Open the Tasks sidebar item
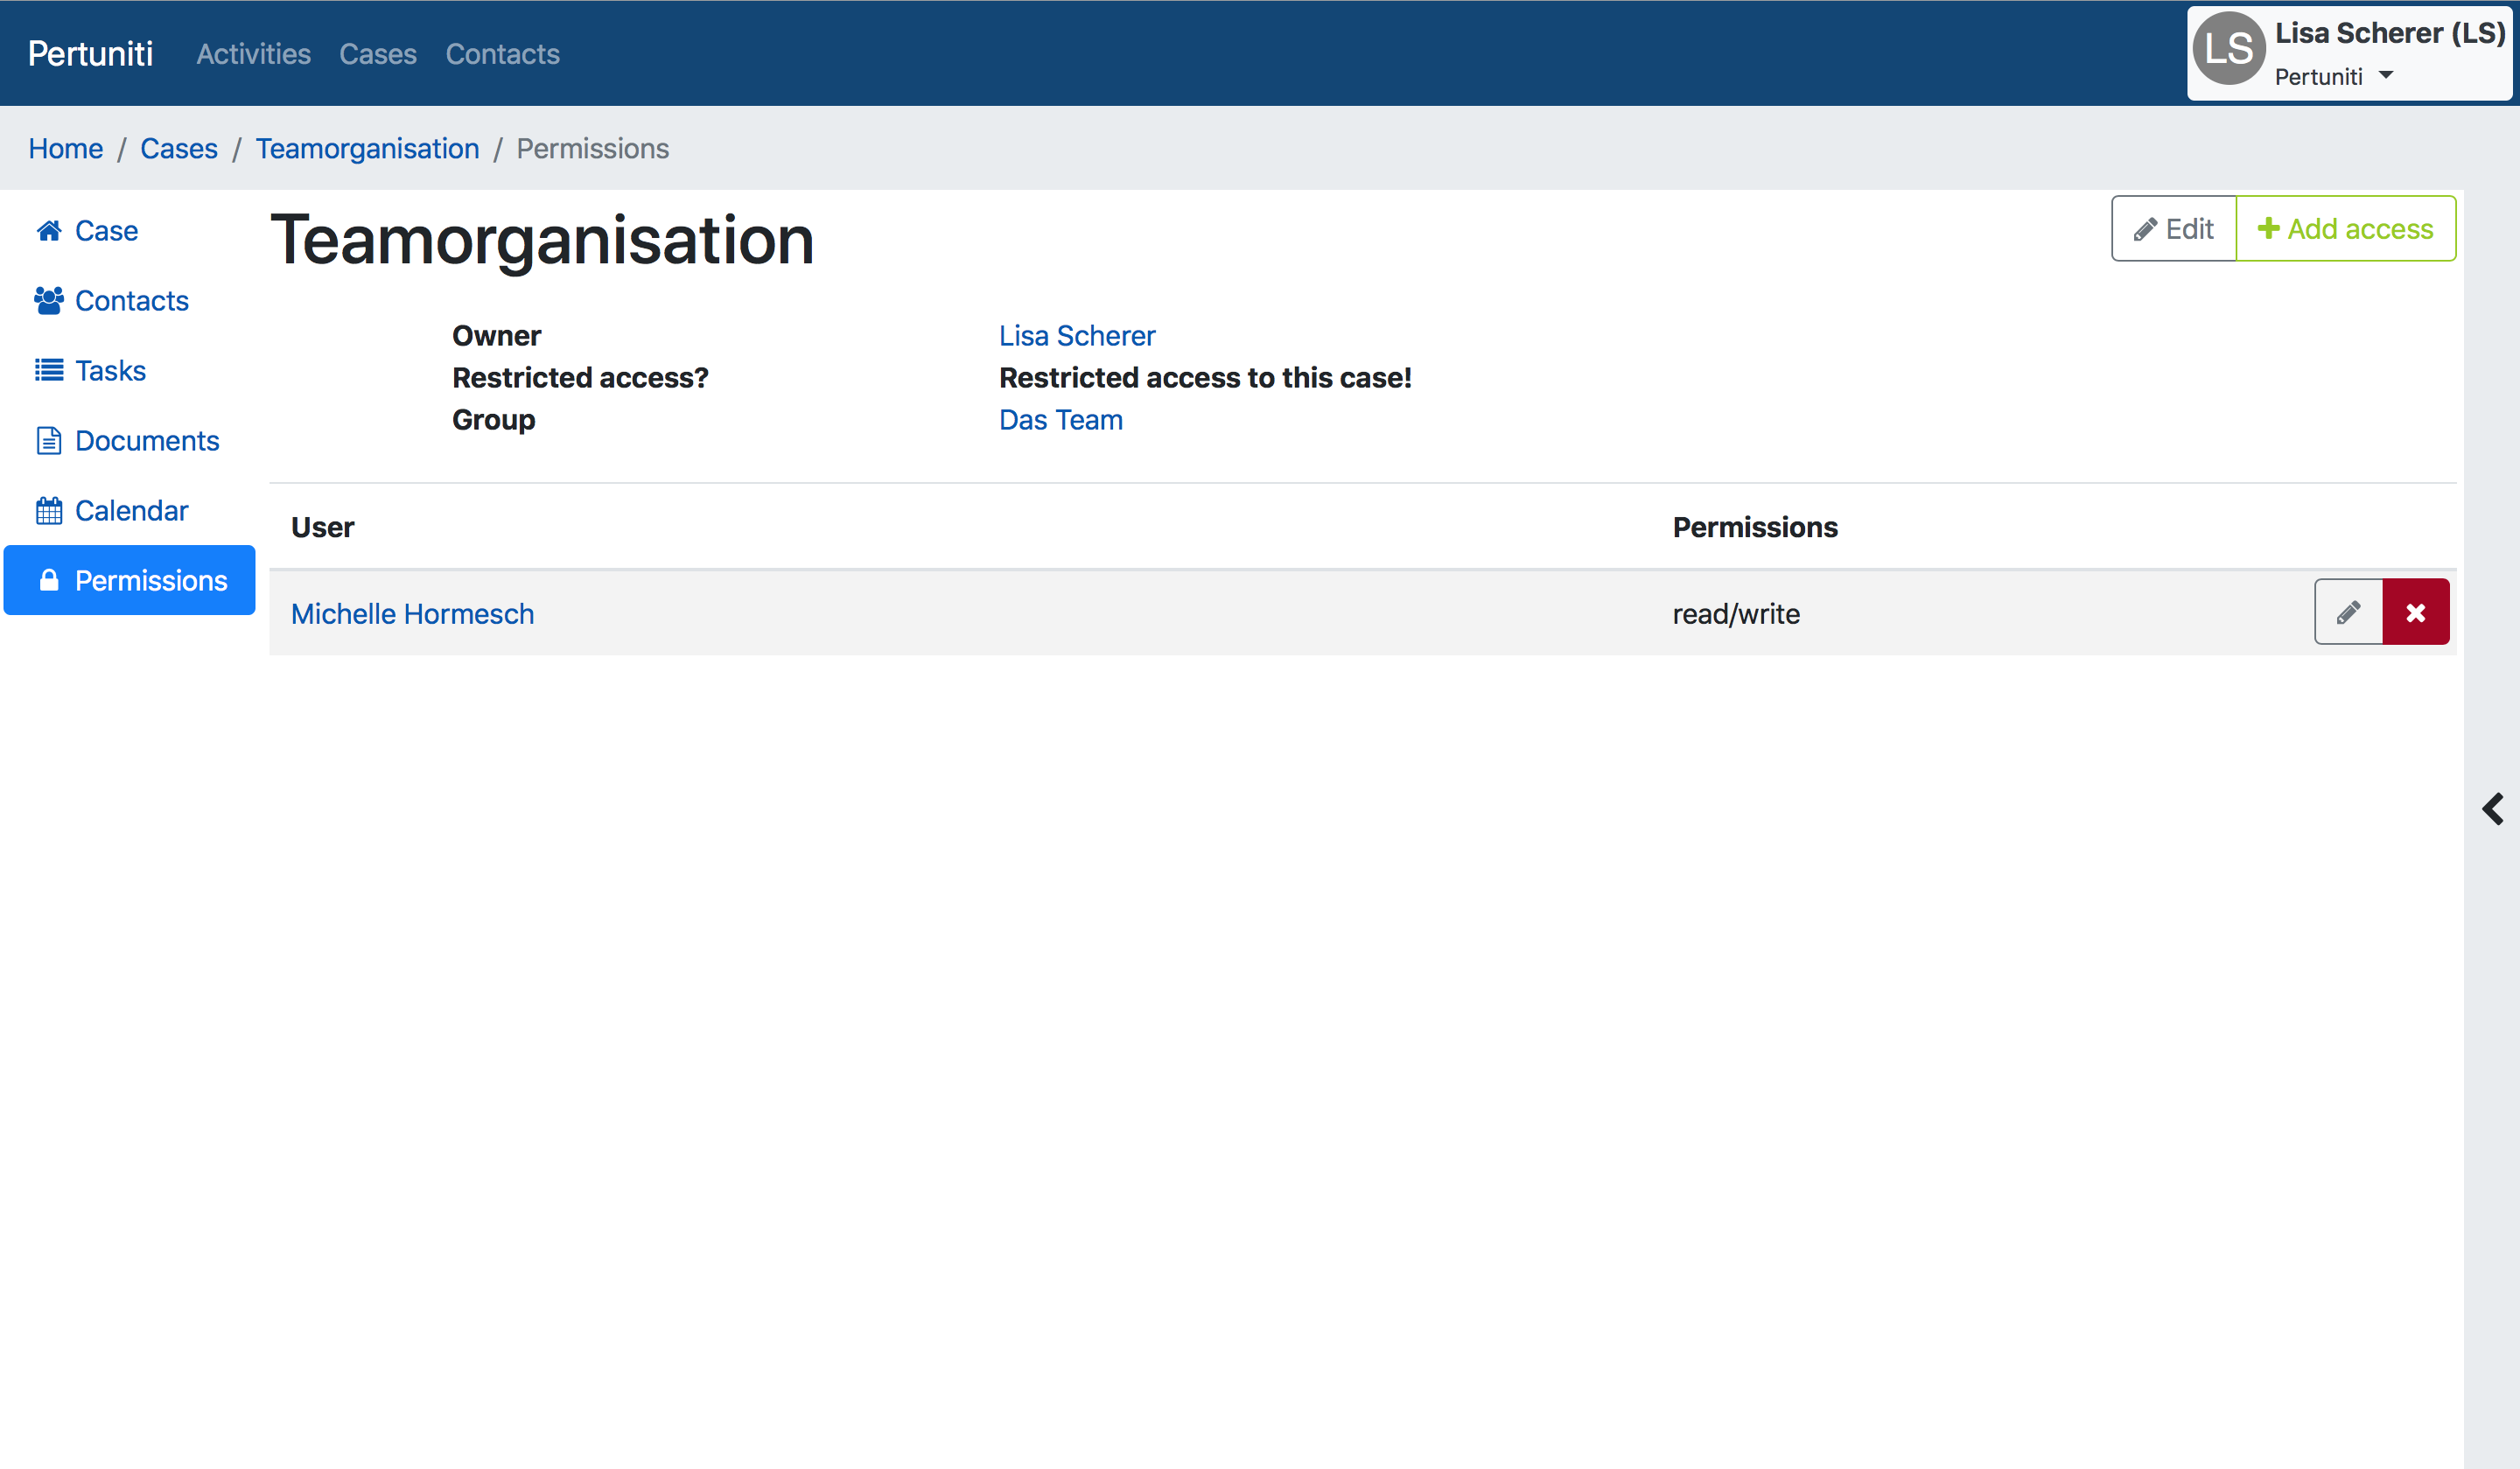Viewport: 2520px width, 1469px height. pos(129,371)
